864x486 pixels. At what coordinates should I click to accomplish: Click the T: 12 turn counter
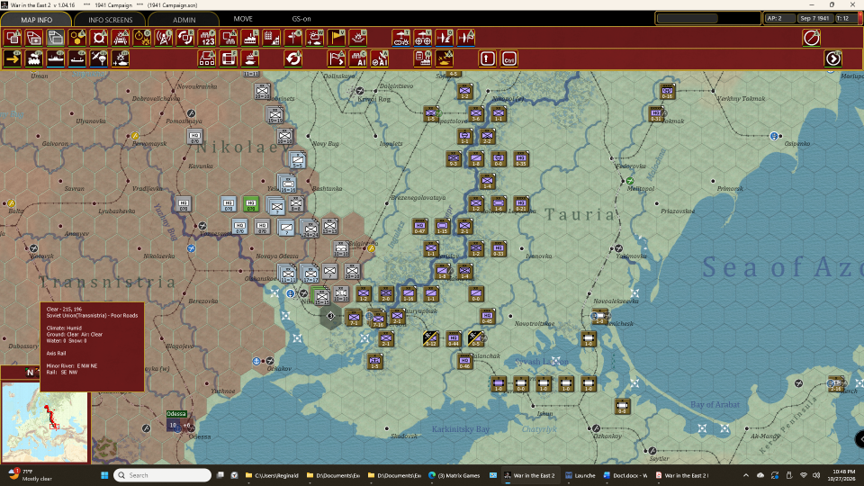(x=845, y=18)
